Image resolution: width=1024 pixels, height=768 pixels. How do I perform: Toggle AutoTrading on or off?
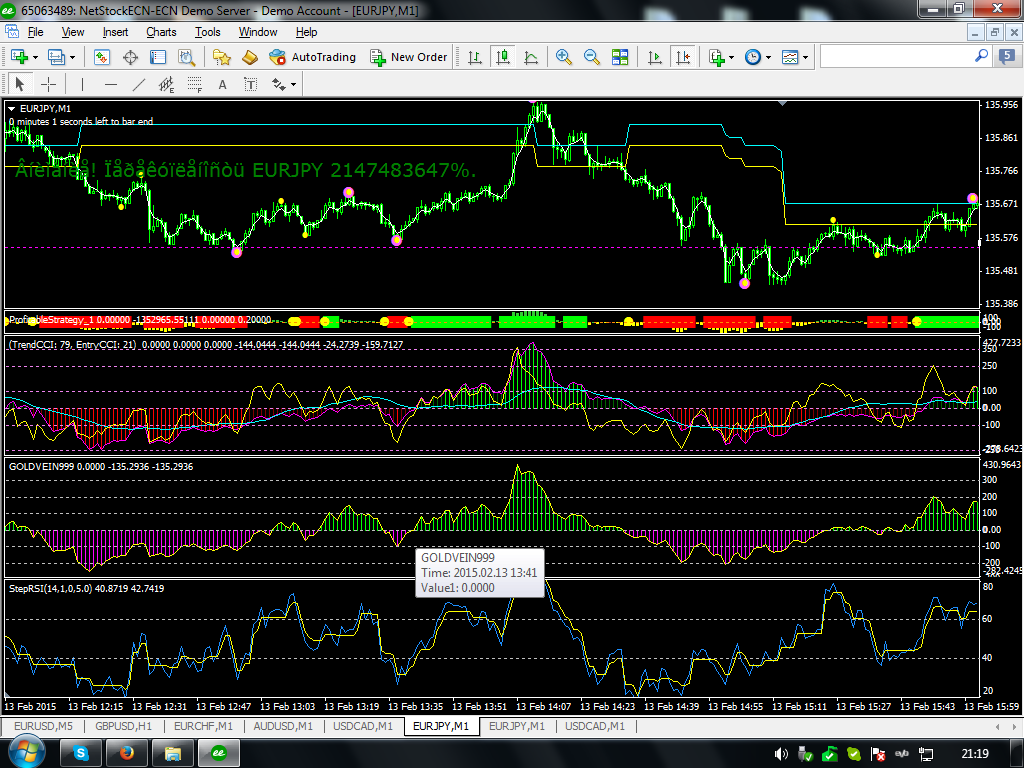[312, 57]
